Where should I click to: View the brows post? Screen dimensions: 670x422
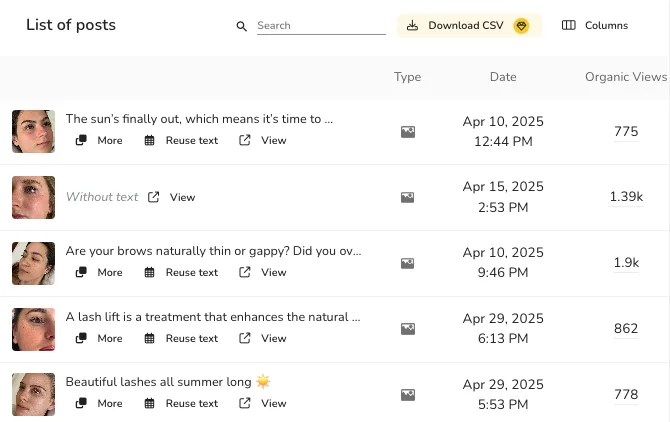pos(263,272)
